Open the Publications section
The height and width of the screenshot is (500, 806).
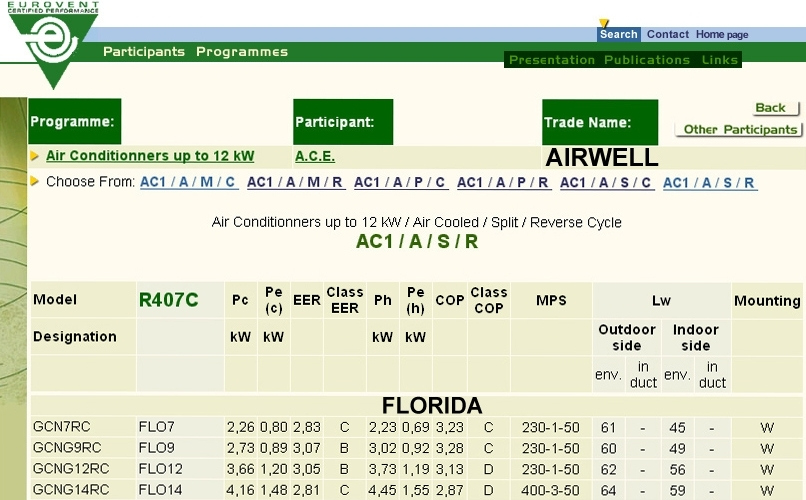647,60
